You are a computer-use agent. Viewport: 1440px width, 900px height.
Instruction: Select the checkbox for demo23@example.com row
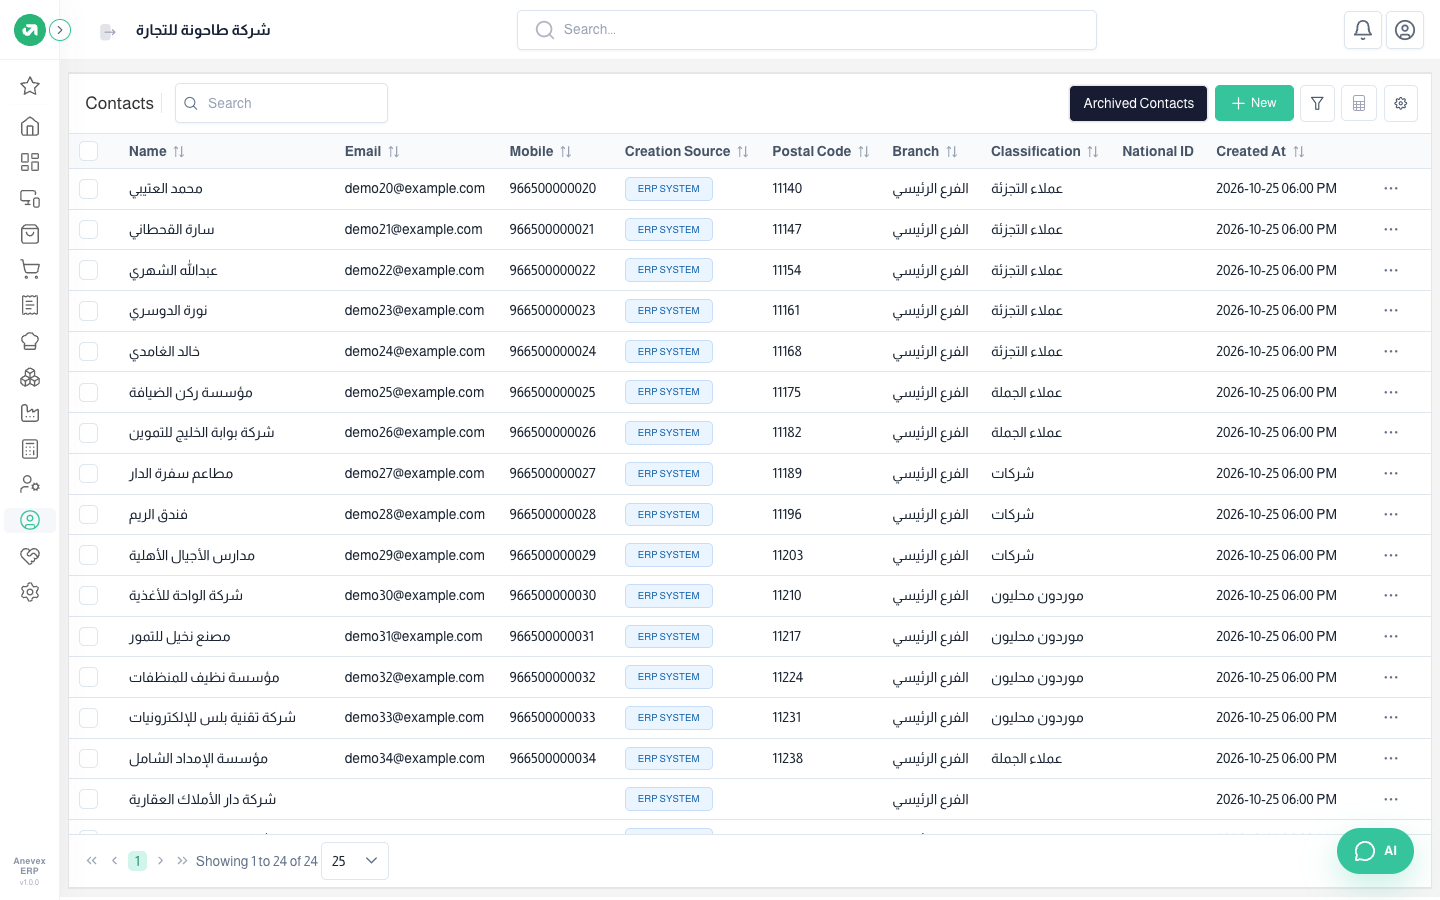click(89, 311)
